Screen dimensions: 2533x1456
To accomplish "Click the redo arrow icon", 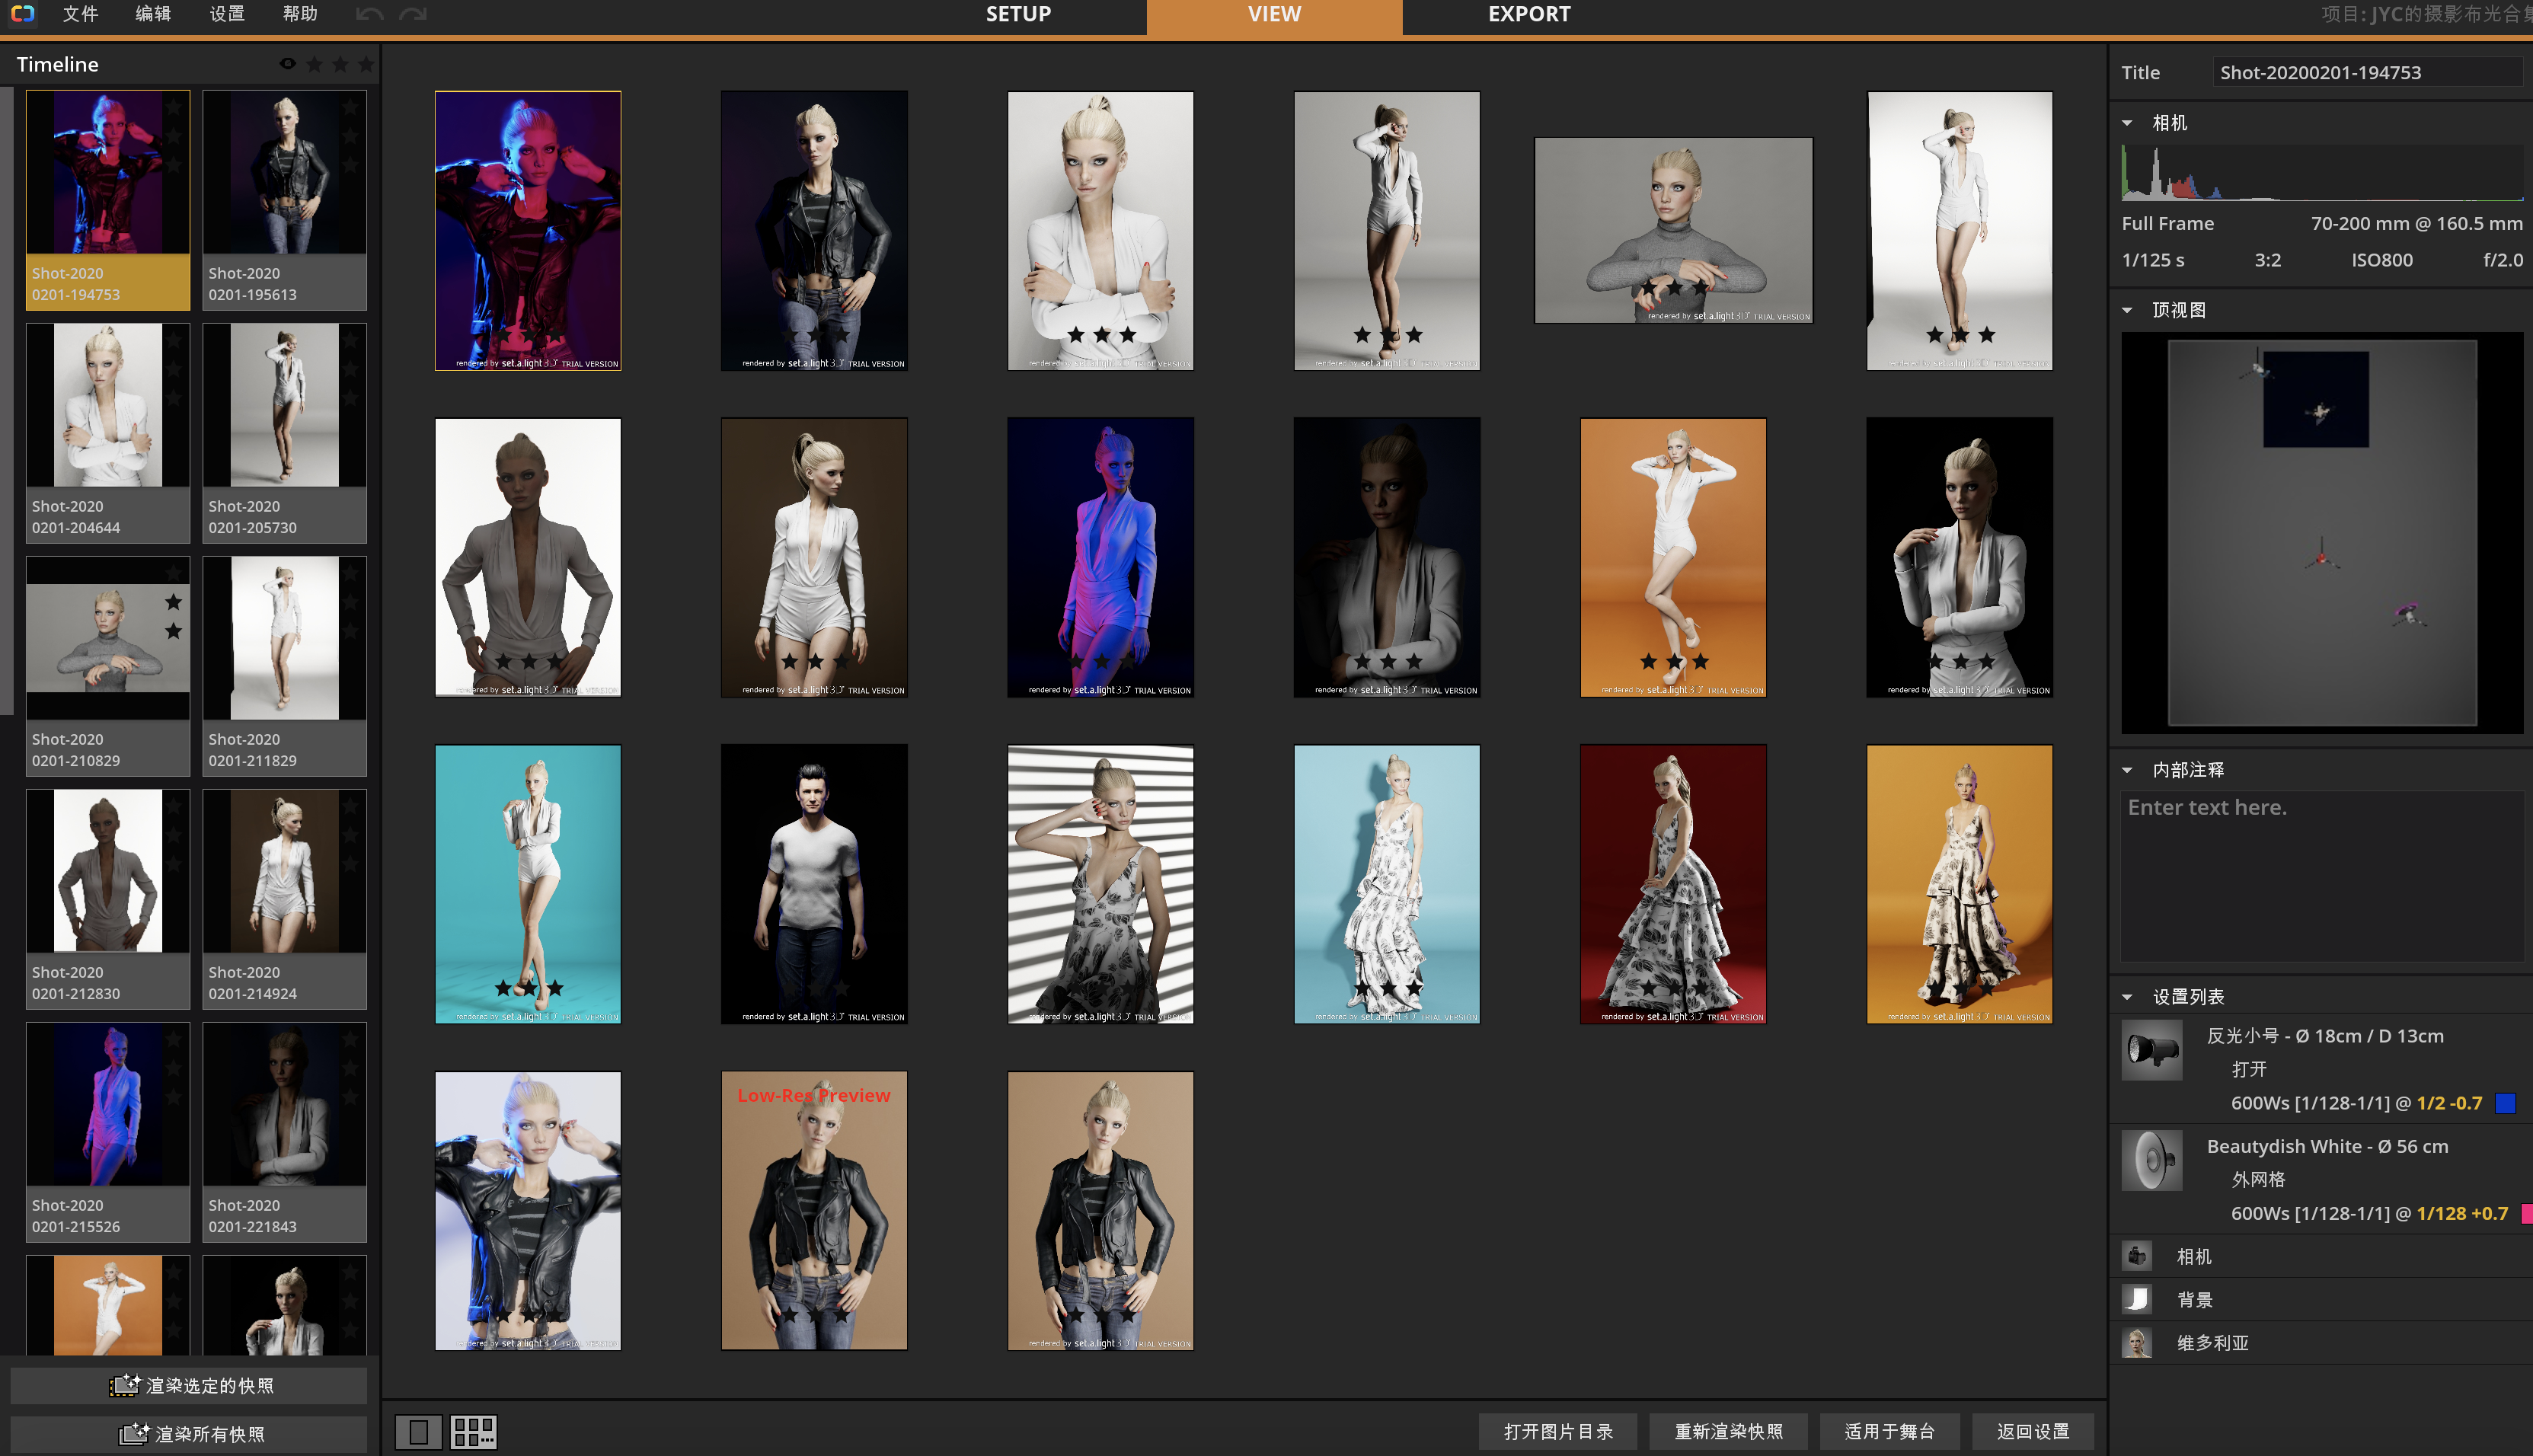I will pos(413,14).
